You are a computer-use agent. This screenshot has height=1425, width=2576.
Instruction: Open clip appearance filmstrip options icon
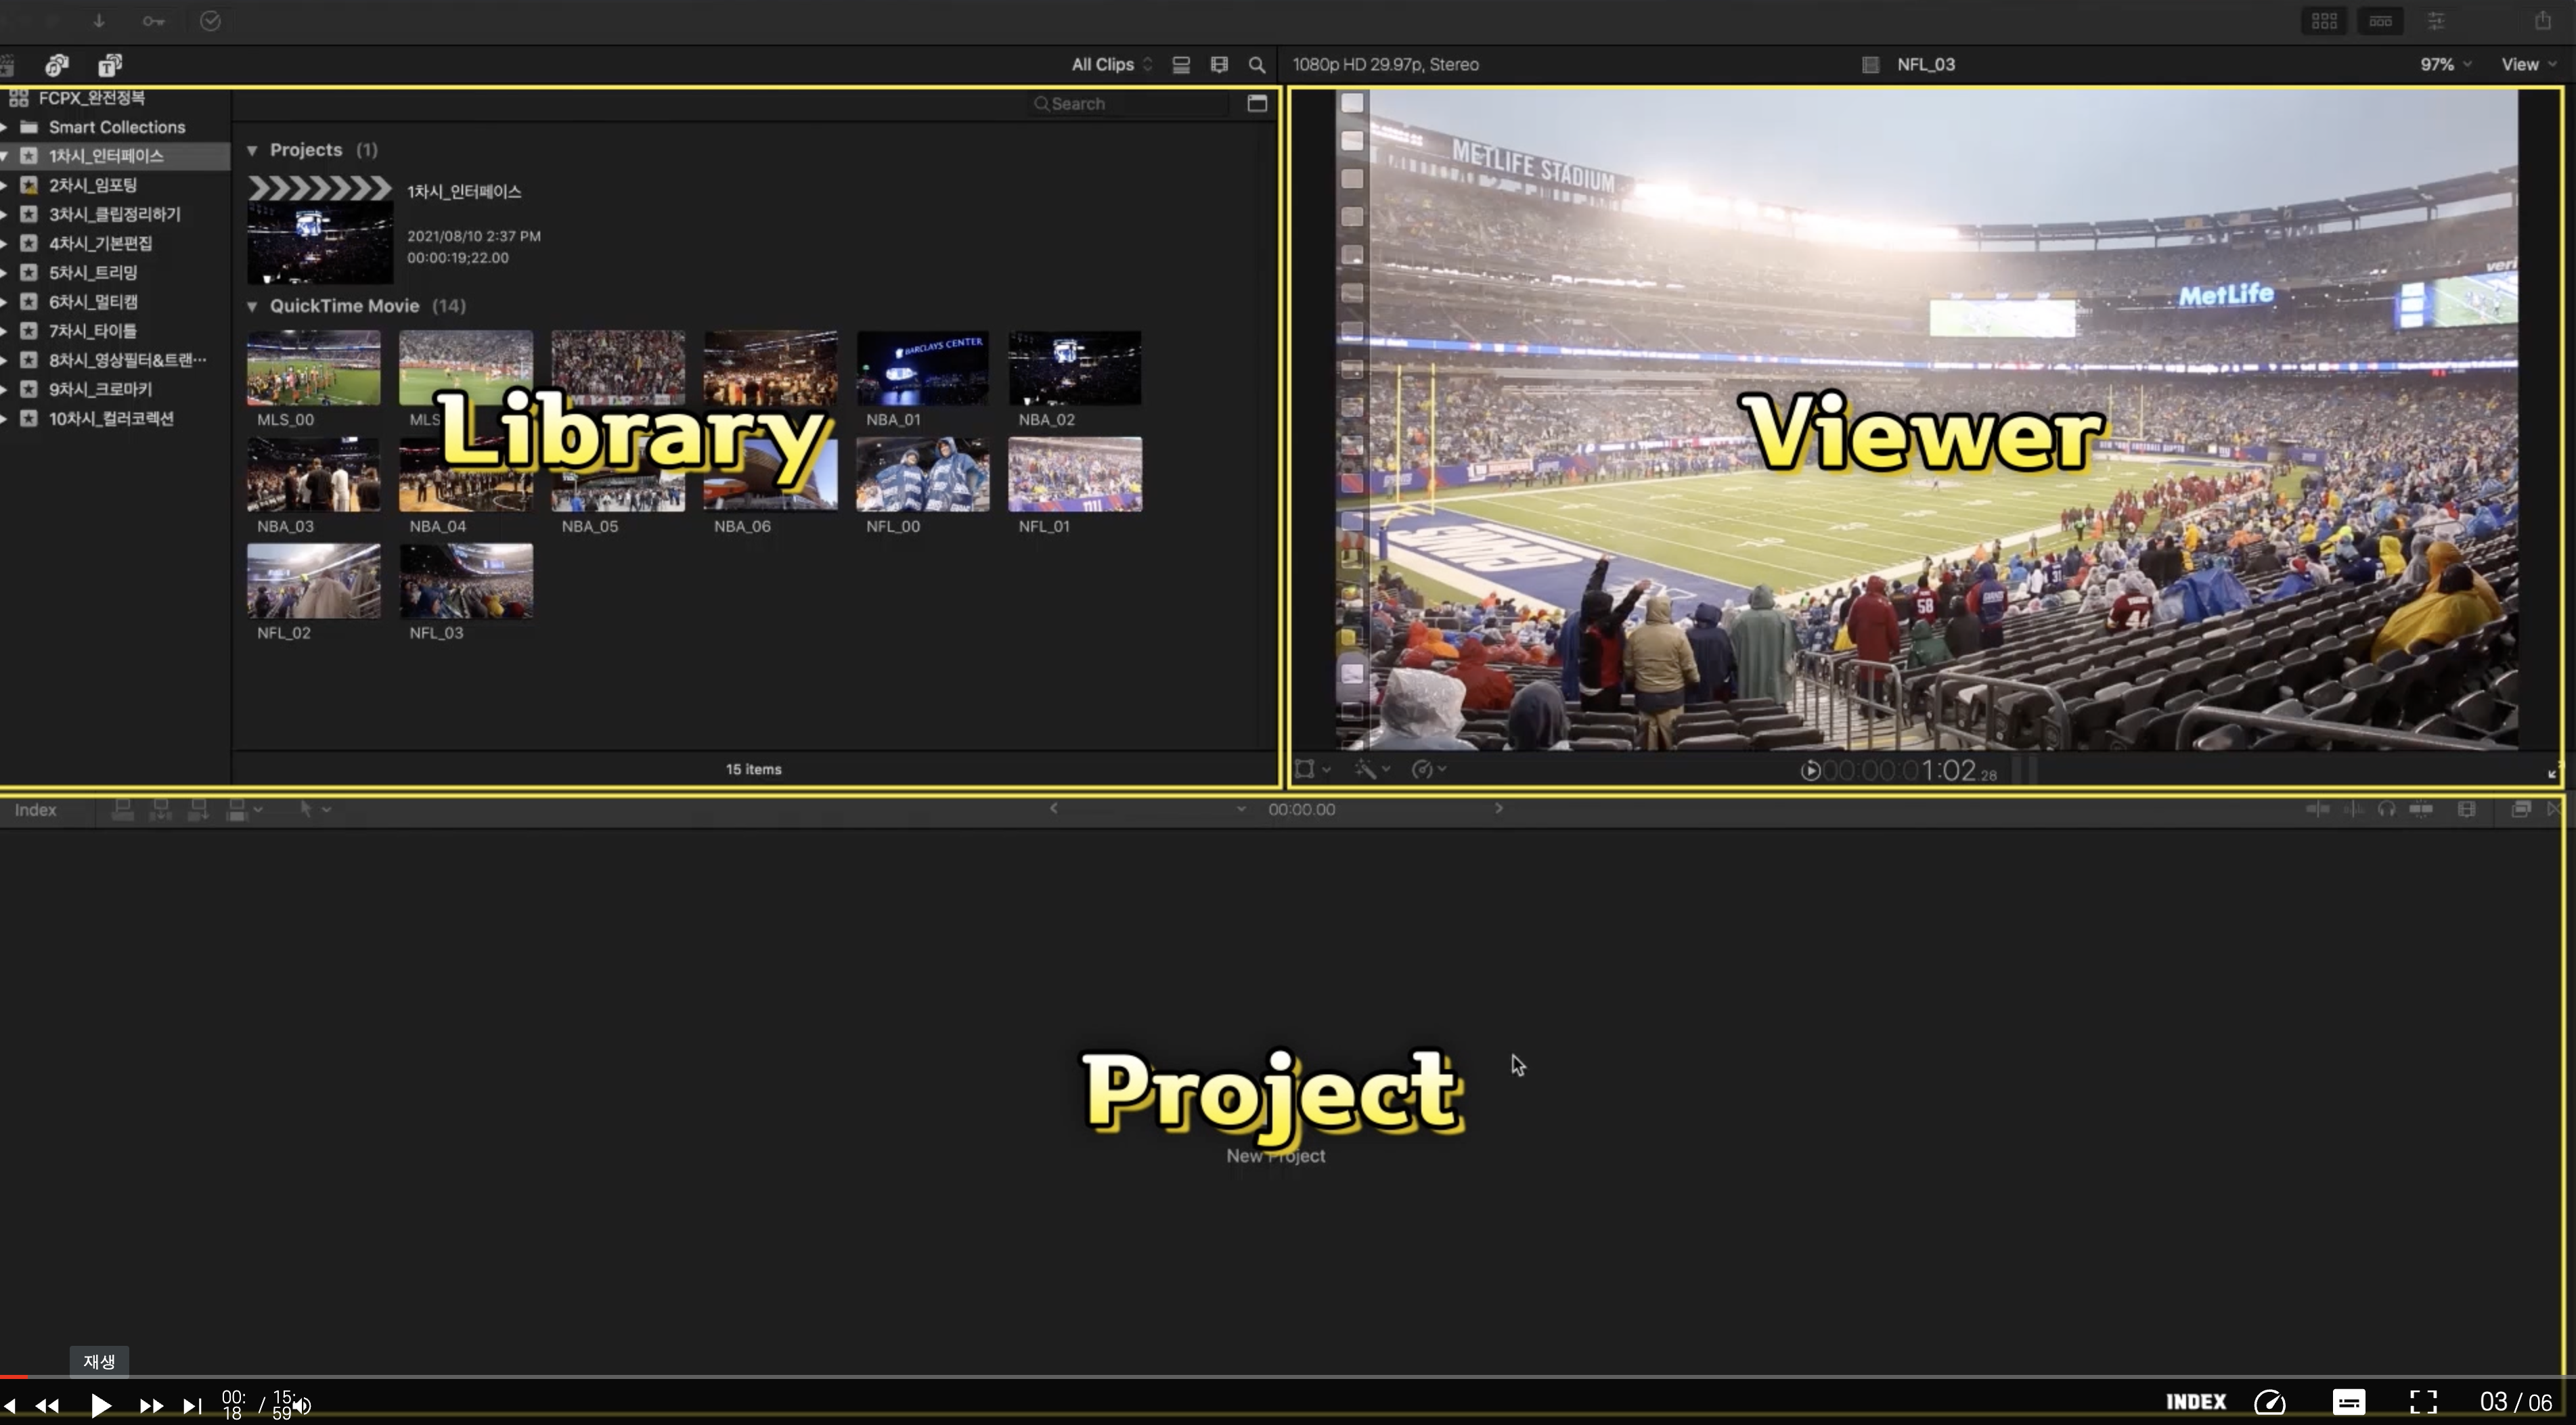tap(1219, 65)
